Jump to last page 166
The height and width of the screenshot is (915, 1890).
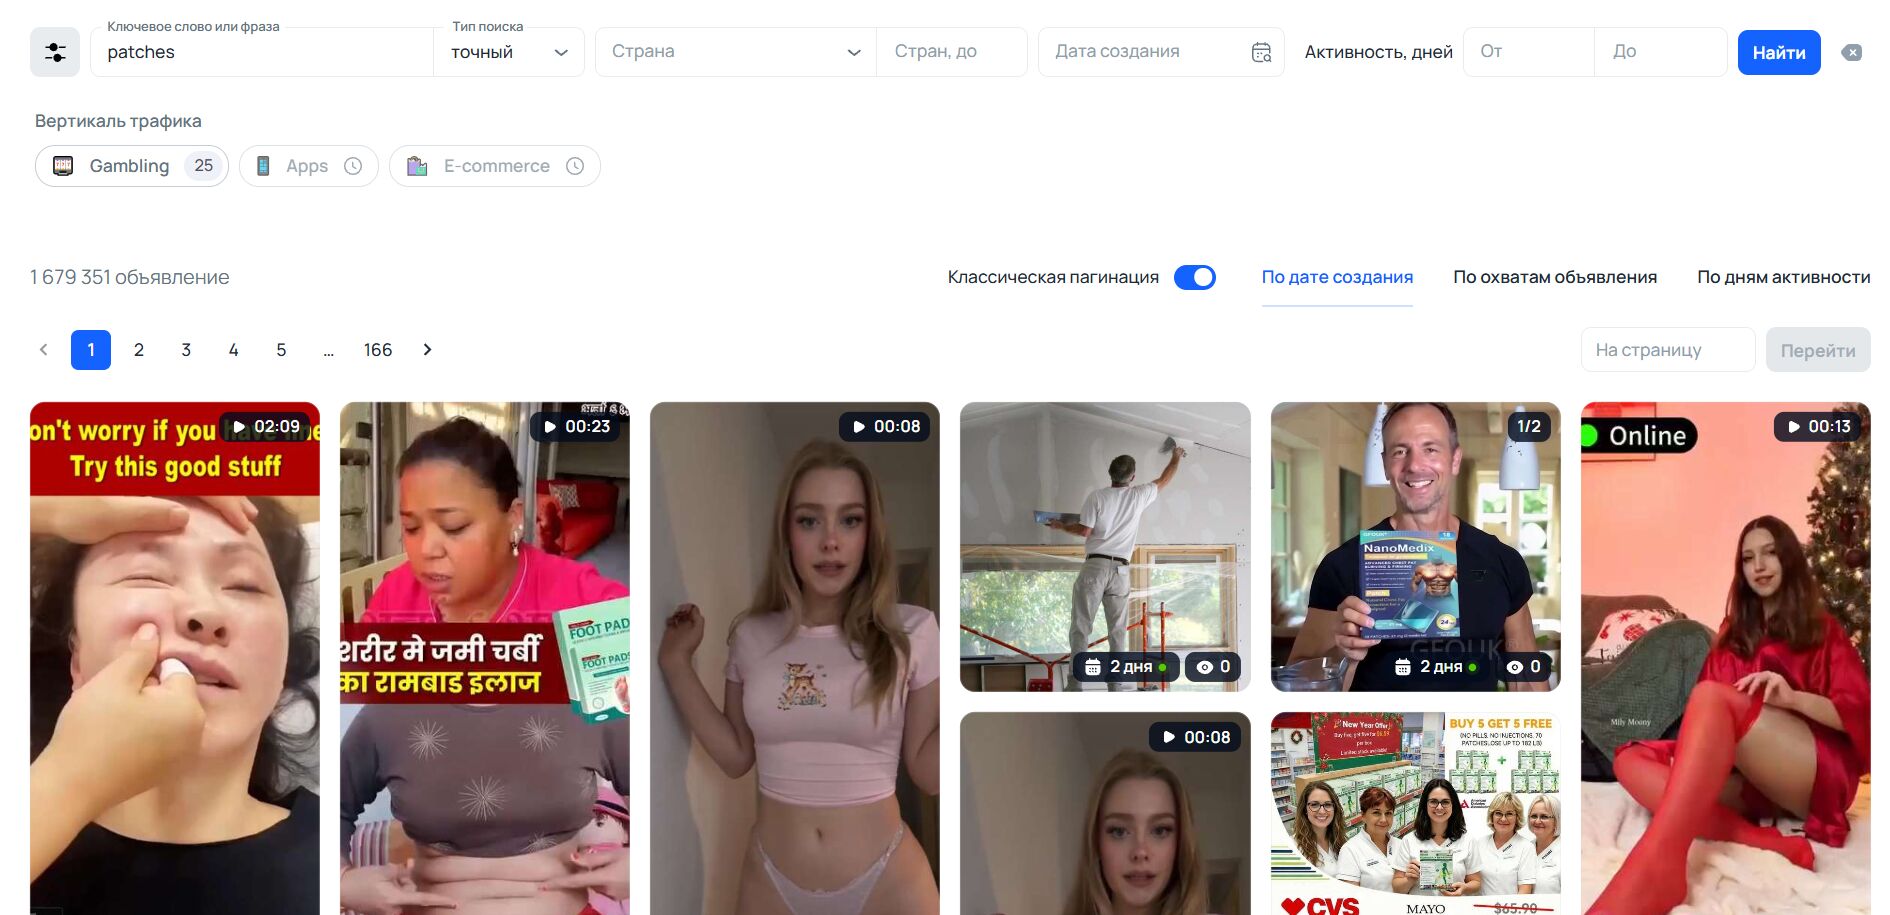[x=378, y=350]
